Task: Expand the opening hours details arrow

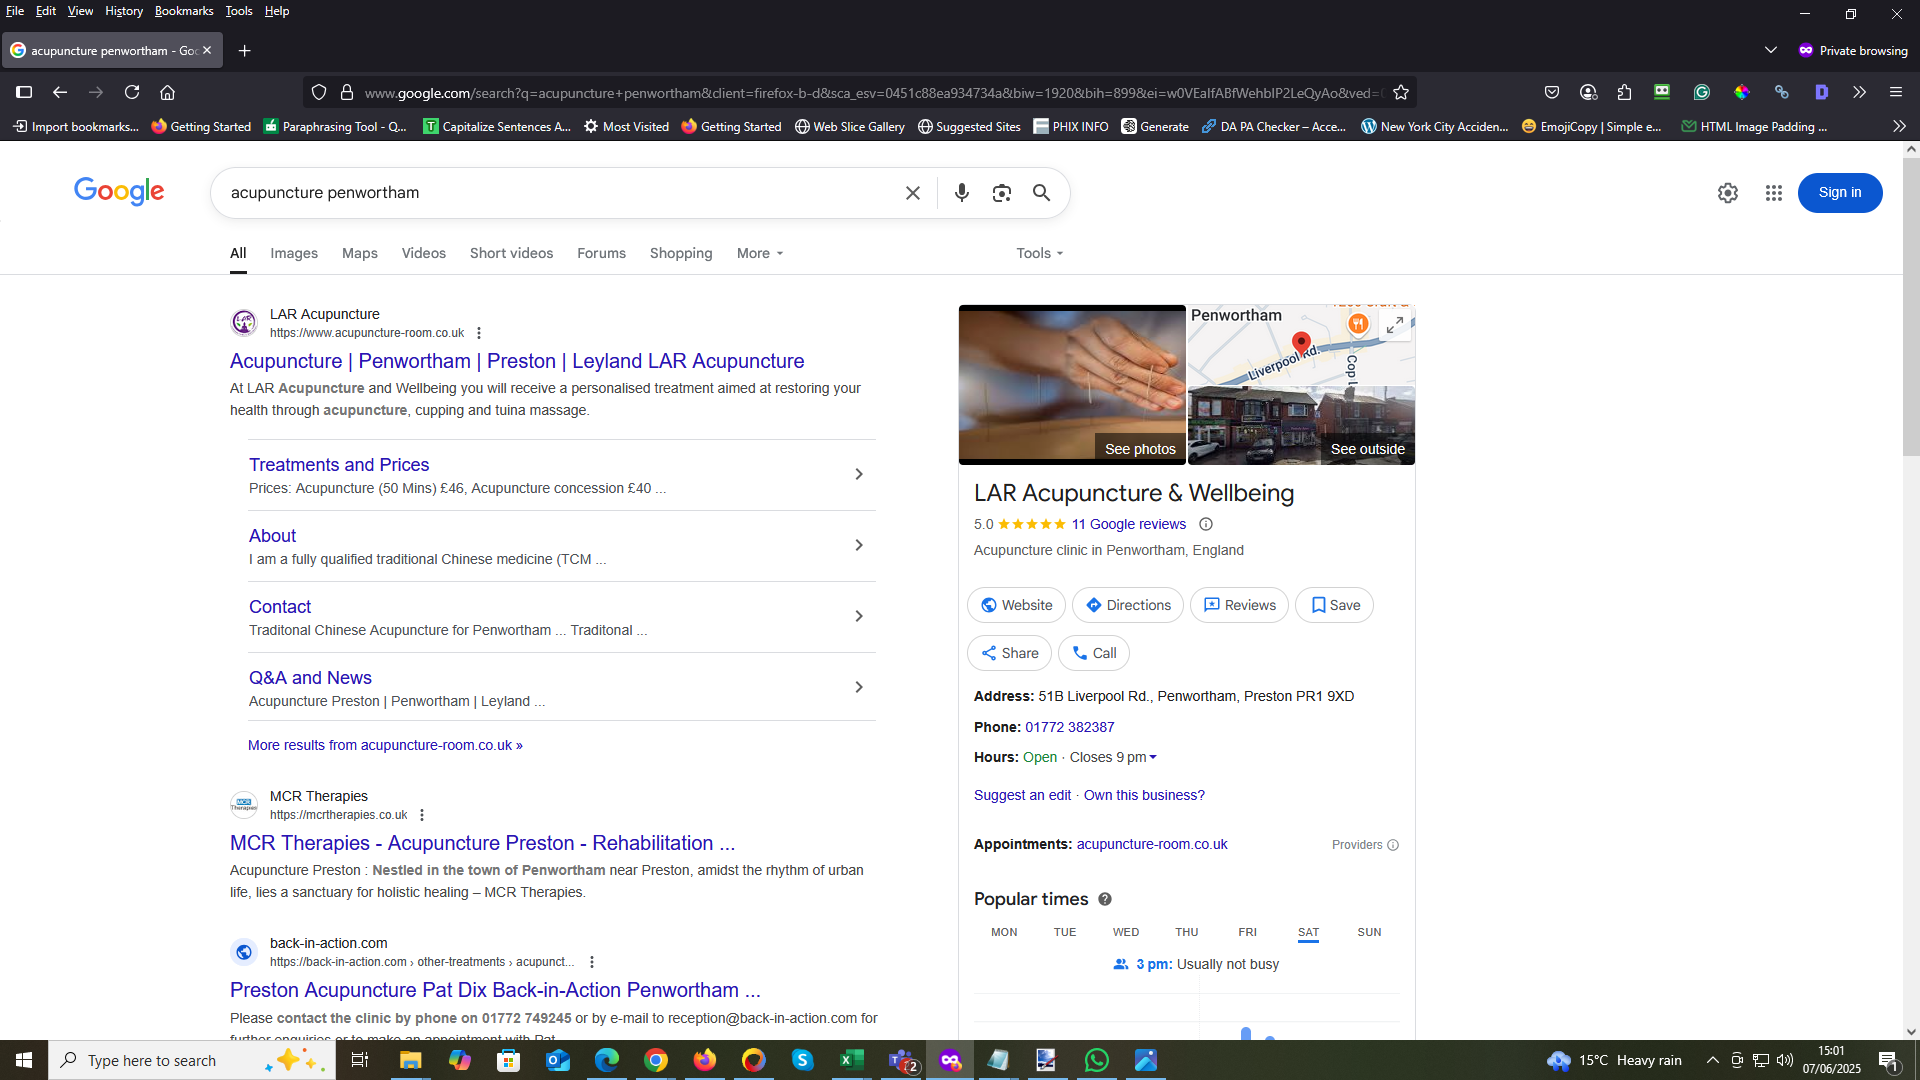Action: click(x=1152, y=758)
